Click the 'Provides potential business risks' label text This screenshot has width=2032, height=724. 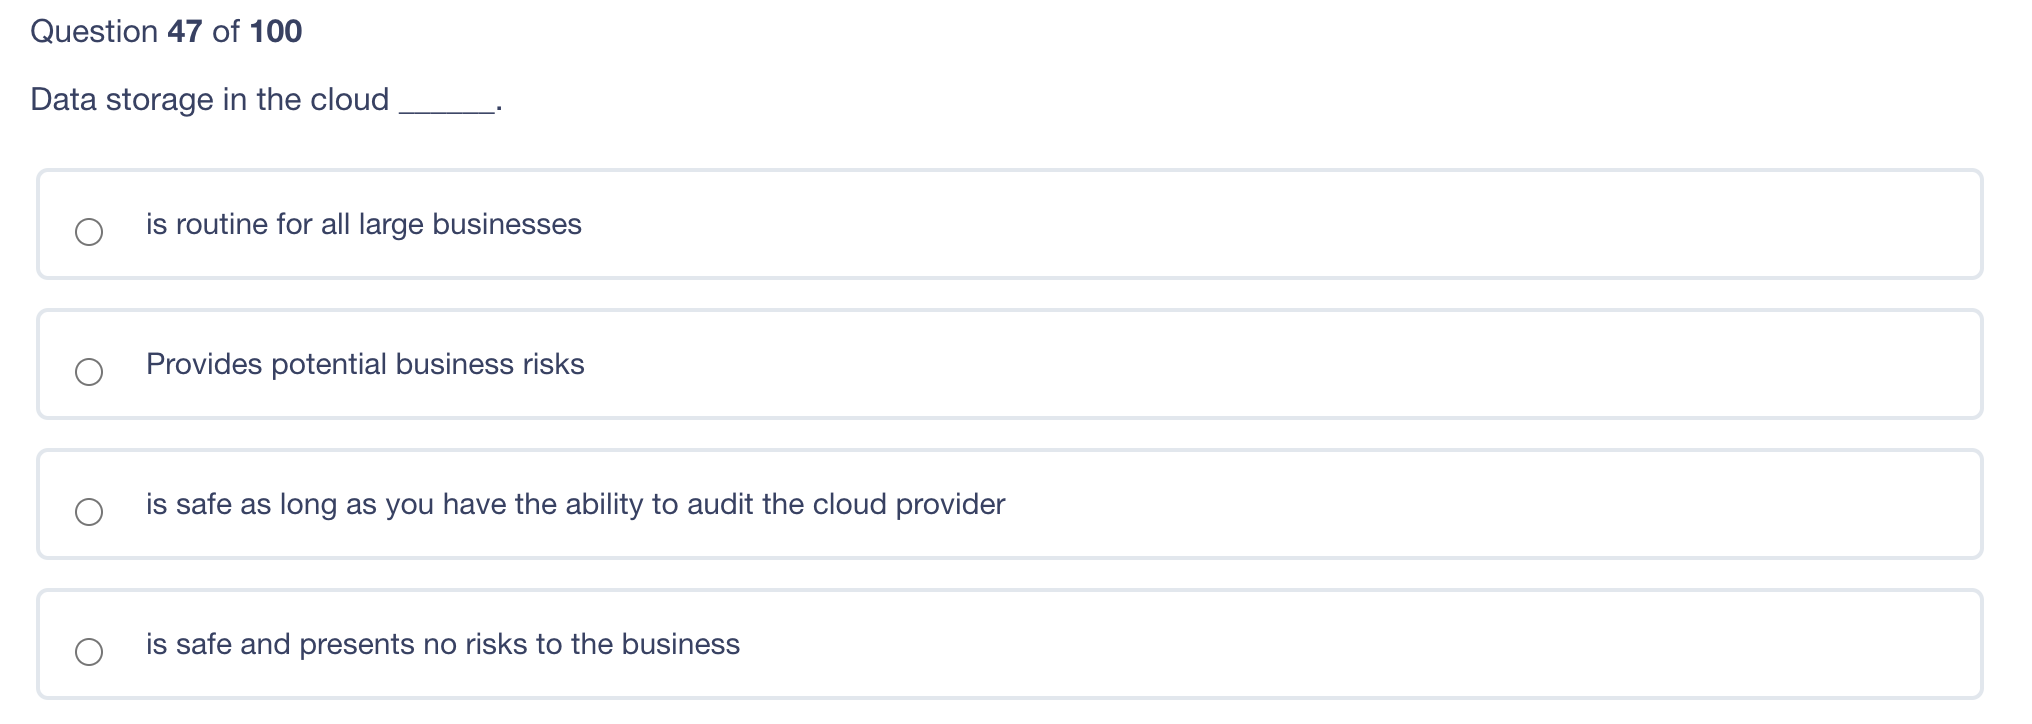click(365, 364)
